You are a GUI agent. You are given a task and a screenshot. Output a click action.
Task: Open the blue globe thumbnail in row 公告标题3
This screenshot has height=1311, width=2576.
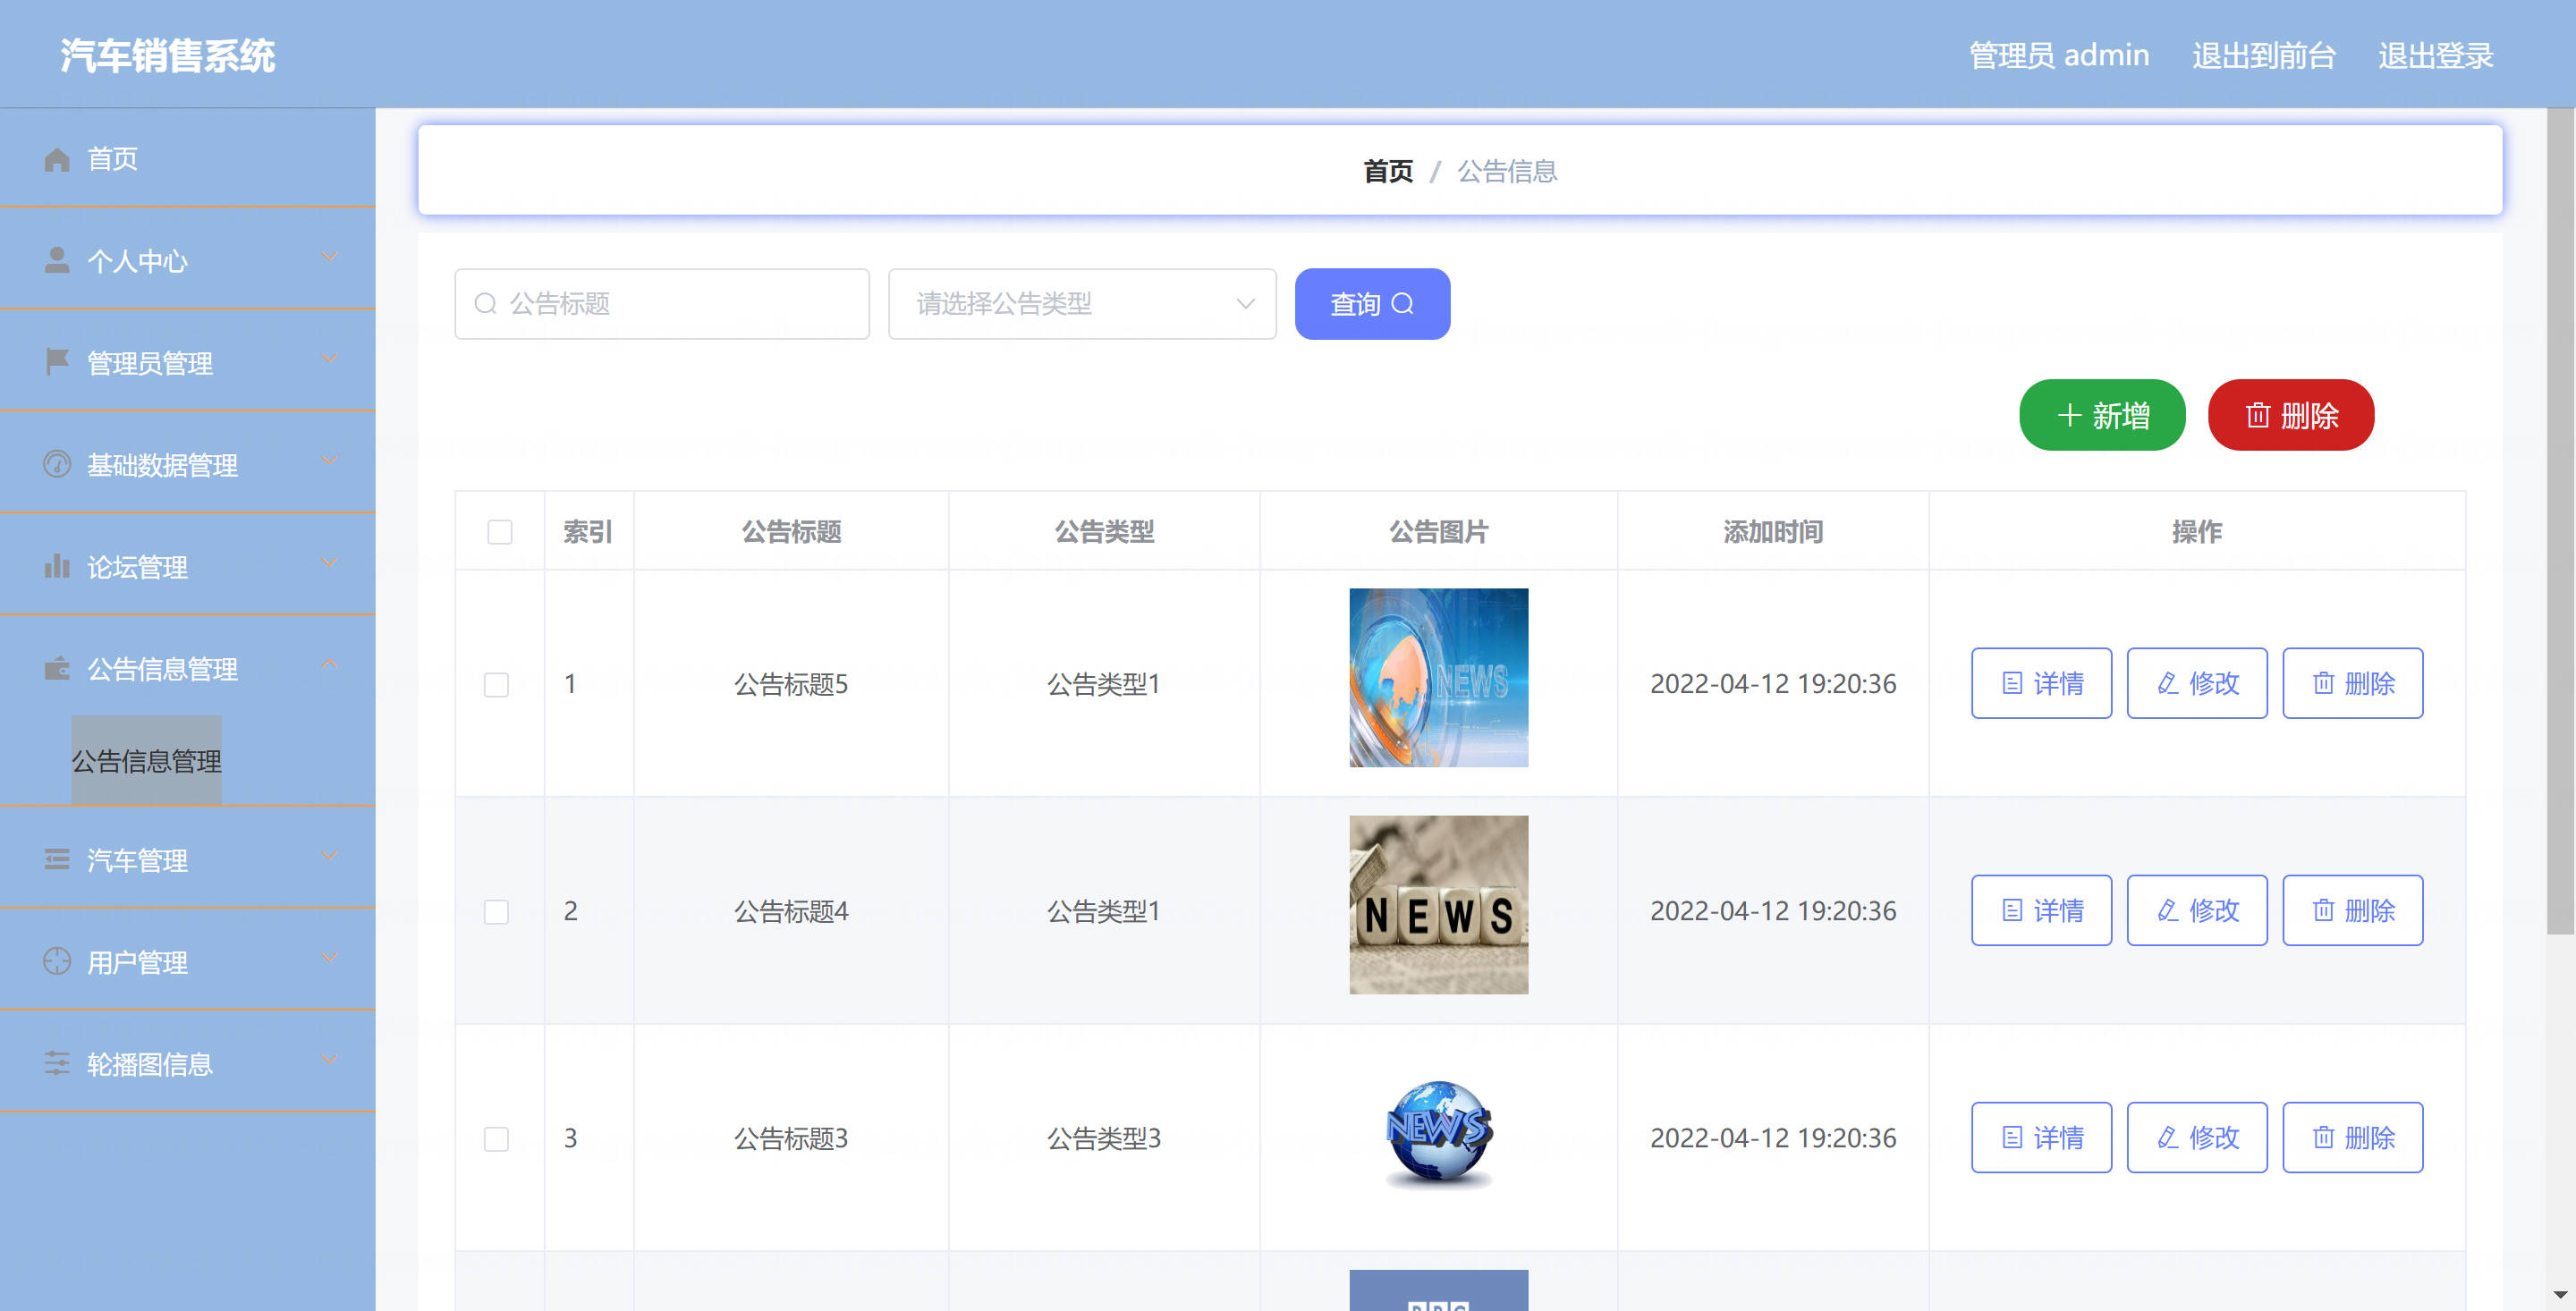pyautogui.click(x=1439, y=1133)
